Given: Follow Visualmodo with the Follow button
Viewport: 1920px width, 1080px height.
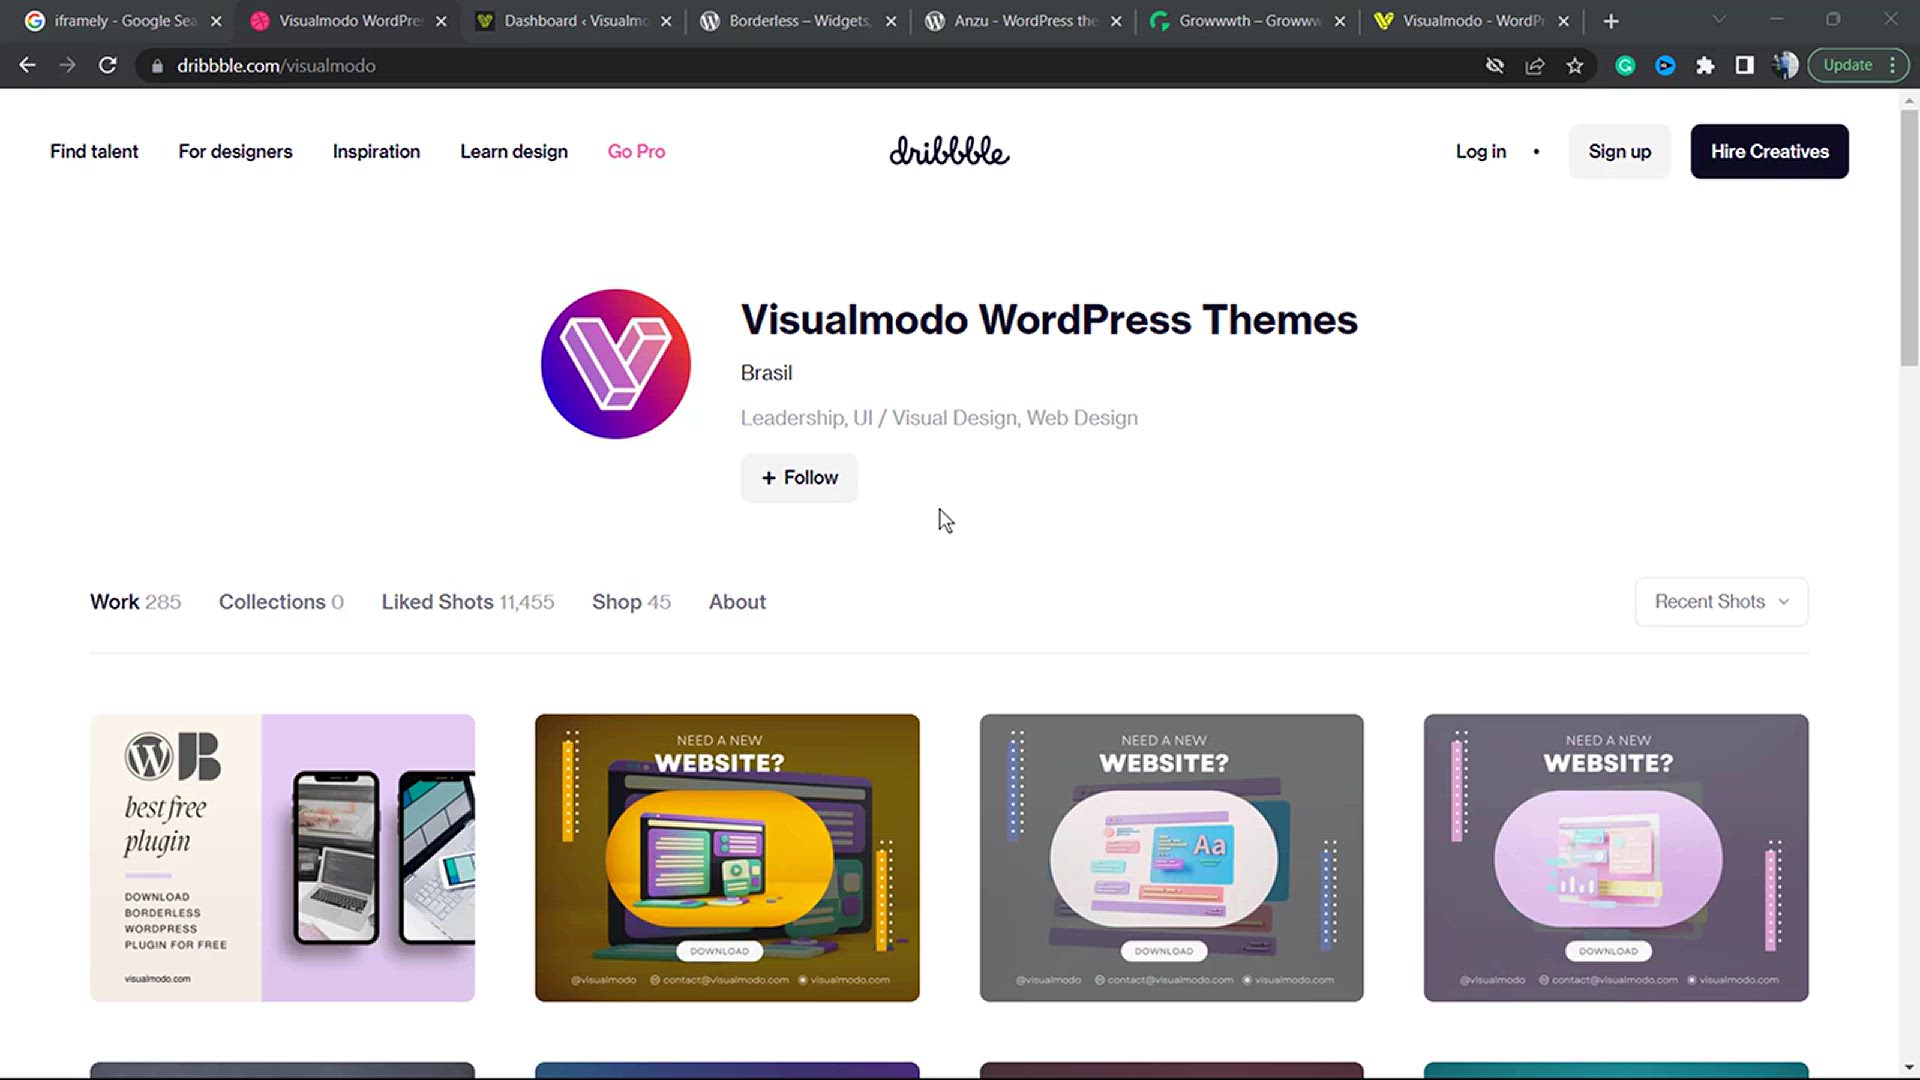Looking at the screenshot, I should [x=799, y=477].
